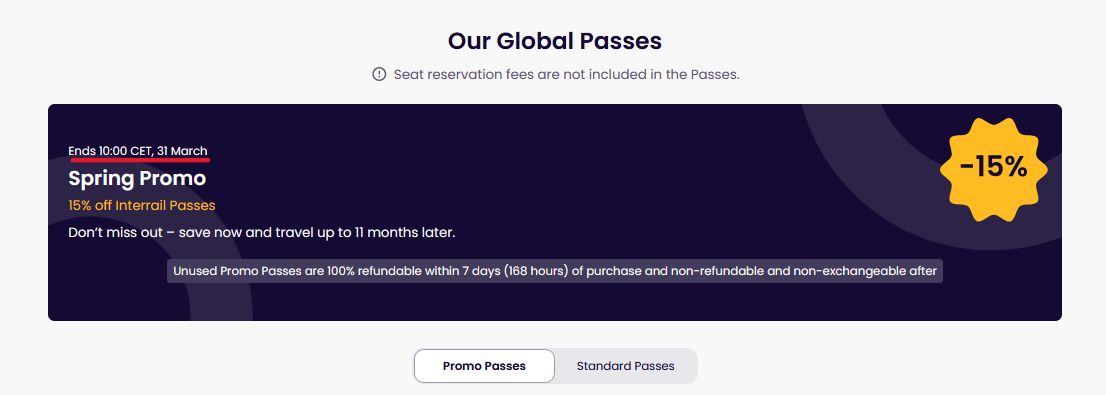1106x395 pixels.
Task: Switch to the Standard Passes tab
Action: pos(625,366)
